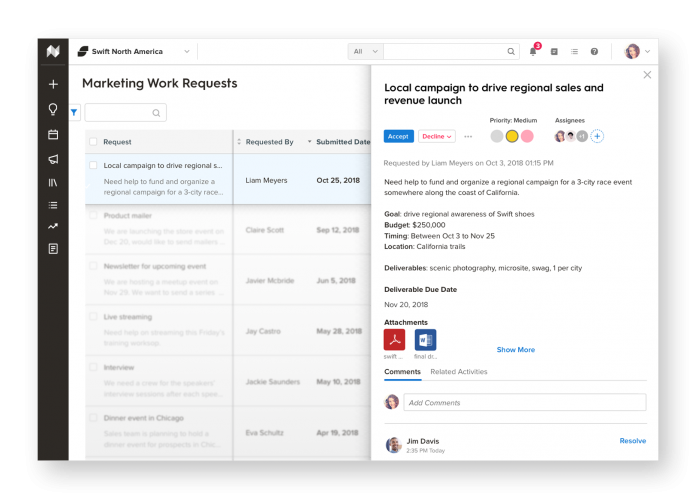This screenshot has width=696, height=499.
Task: Click the help question mark icon
Action: click(594, 51)
